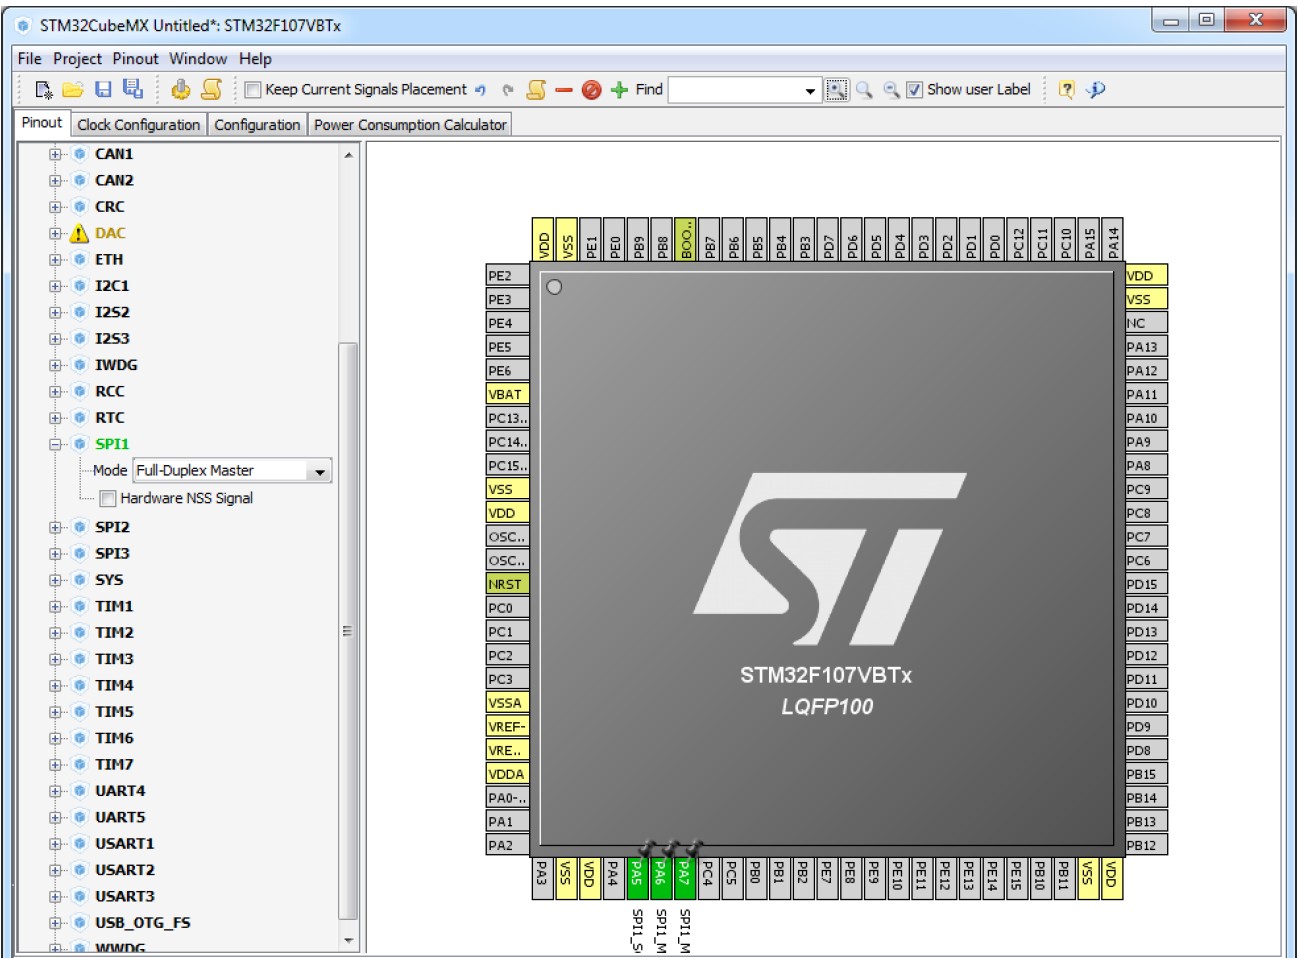Click the green plus toolbar icon
Image resolution: width=1298 pixels, height=958 pixels.
[619, 90]
